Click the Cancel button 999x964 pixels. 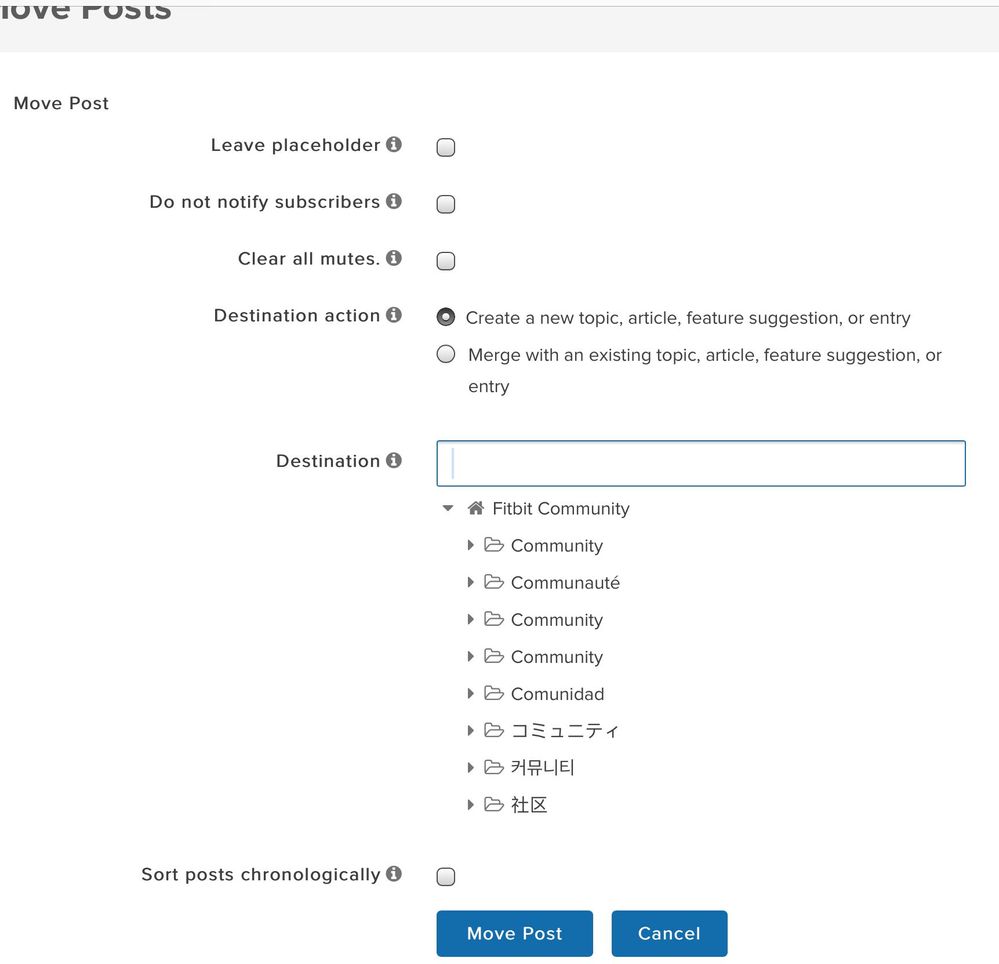click(x=669, y=933)
